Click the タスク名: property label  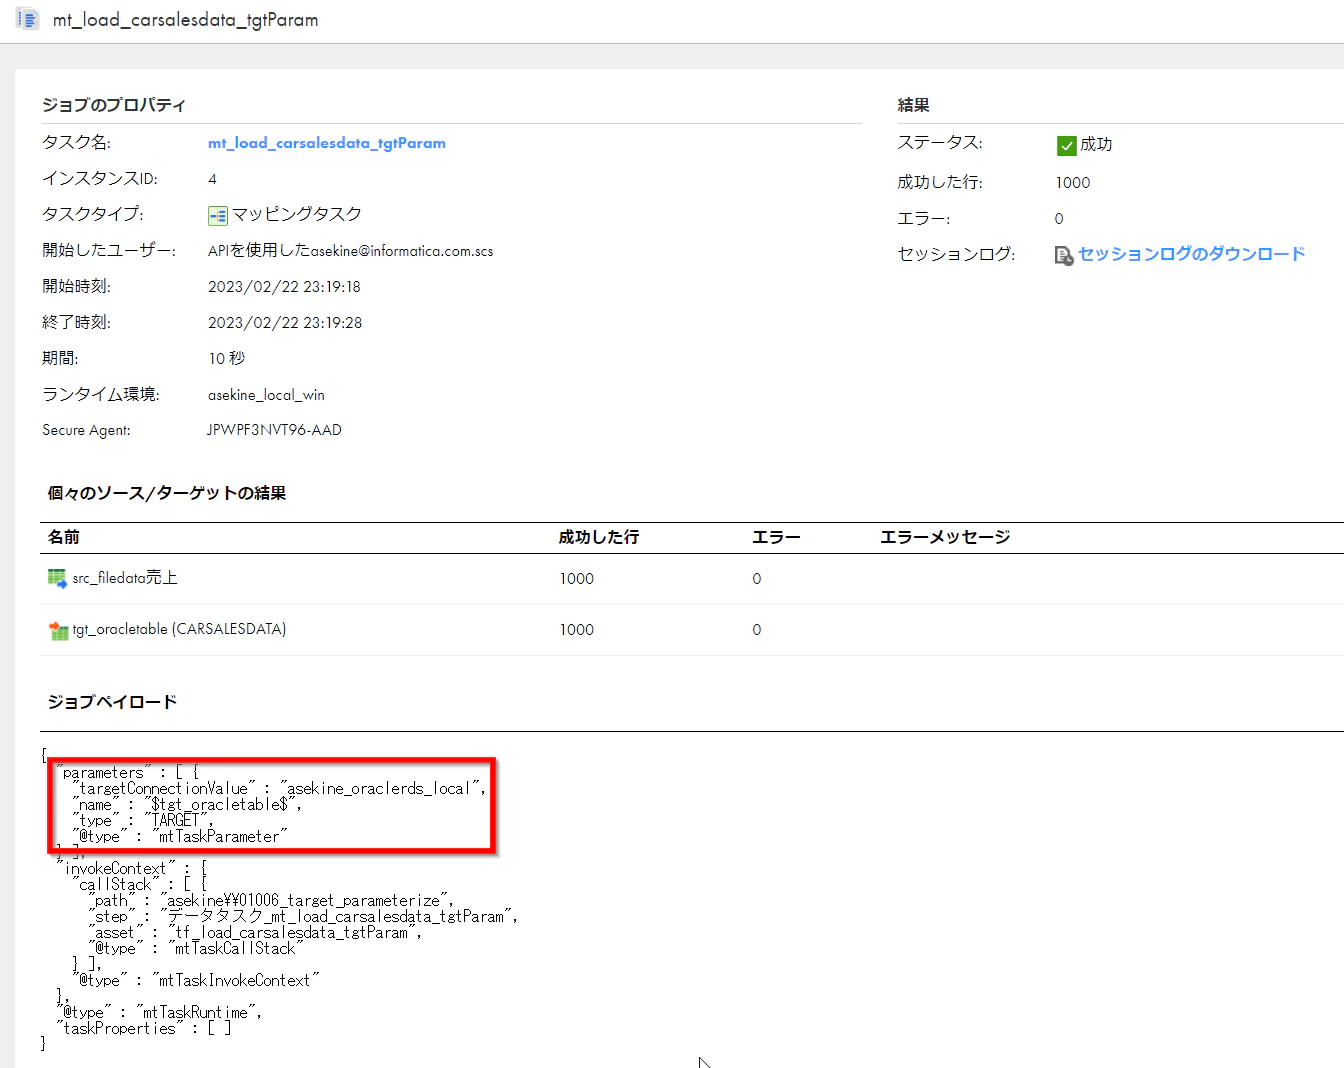click(x=76, y=142)
